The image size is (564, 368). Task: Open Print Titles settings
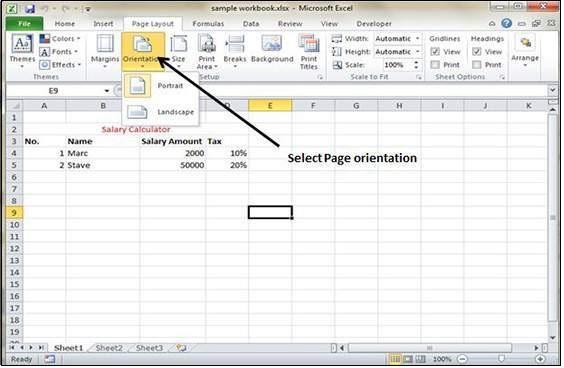click(x=309, y=52)
